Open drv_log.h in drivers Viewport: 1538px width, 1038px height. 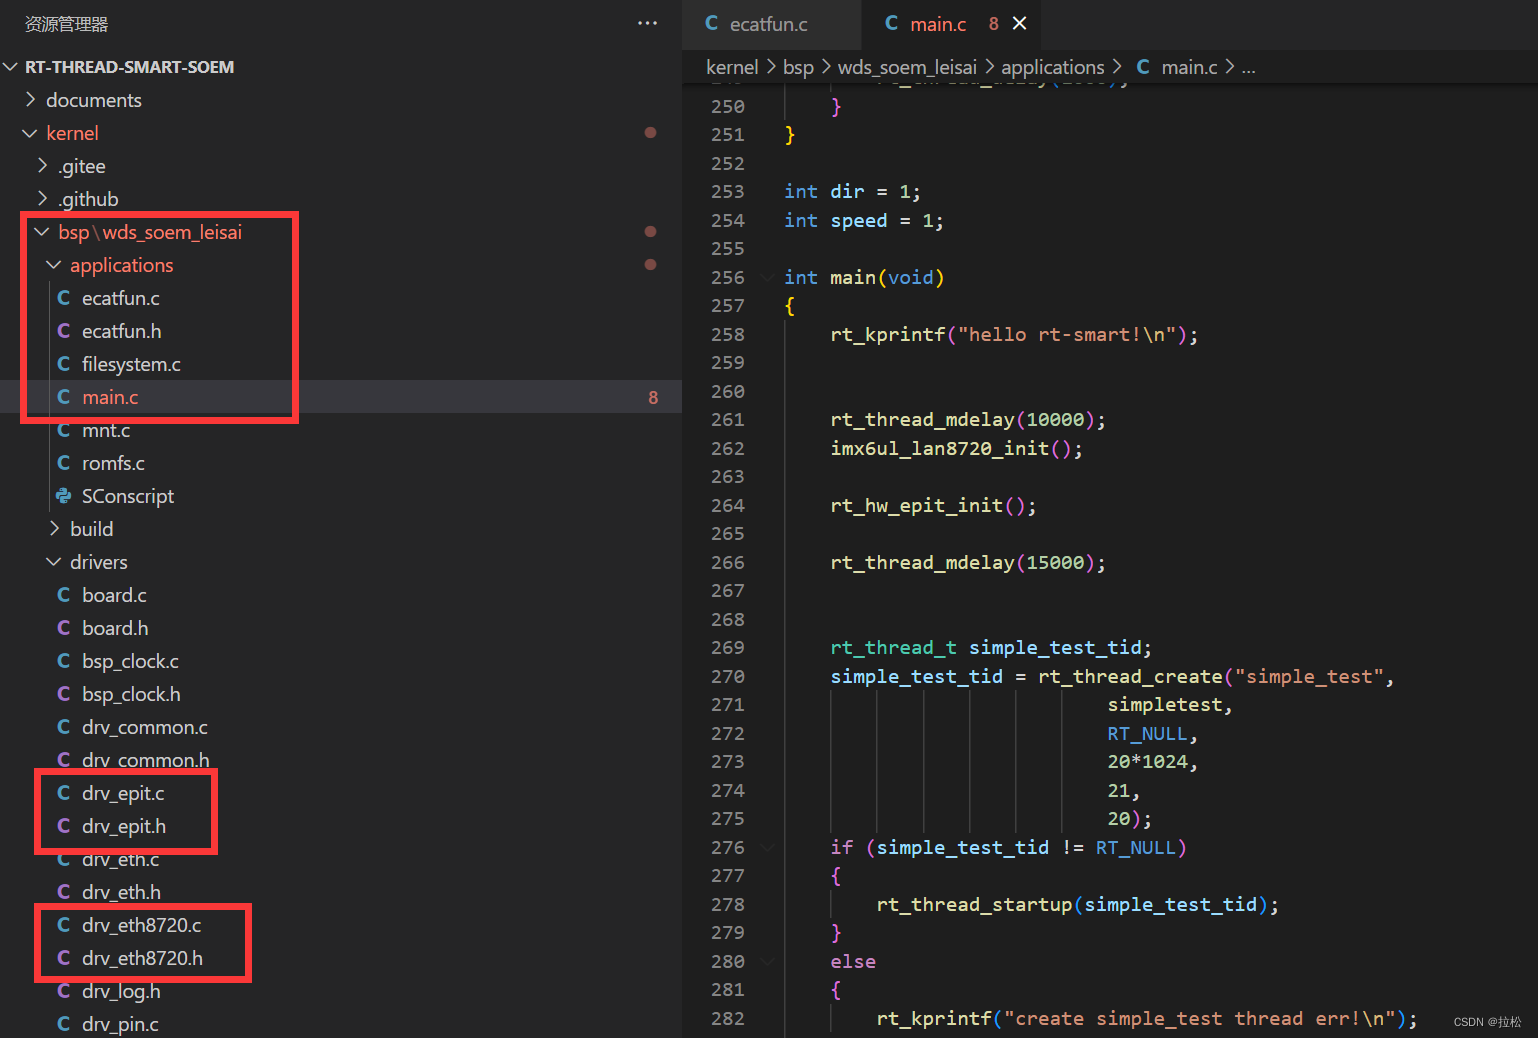[x=121, y=991]
